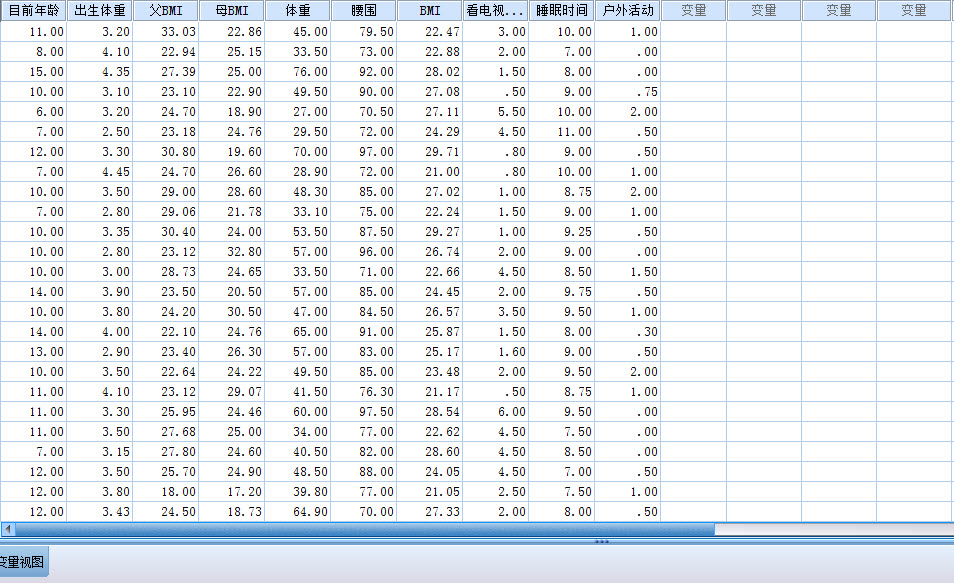This screenshot has width=954, height=583.
Task: Select the cell containing 22.86
Action: 232,32
